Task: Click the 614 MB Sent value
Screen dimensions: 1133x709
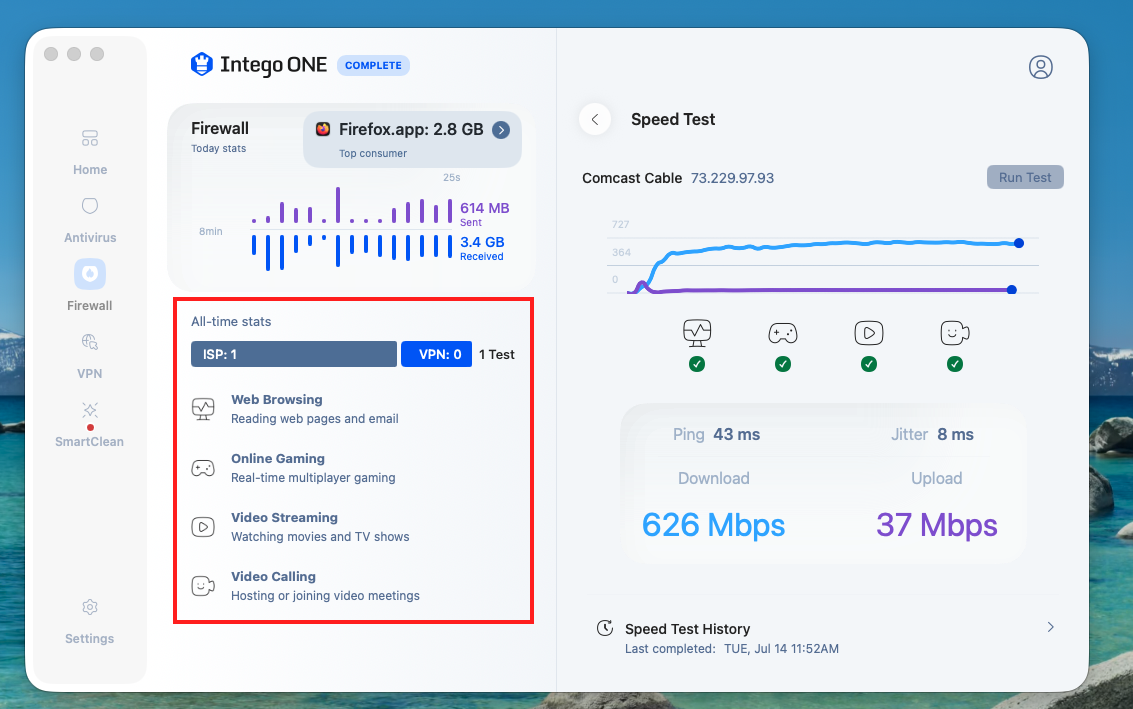Action: (x=485, y=208)
